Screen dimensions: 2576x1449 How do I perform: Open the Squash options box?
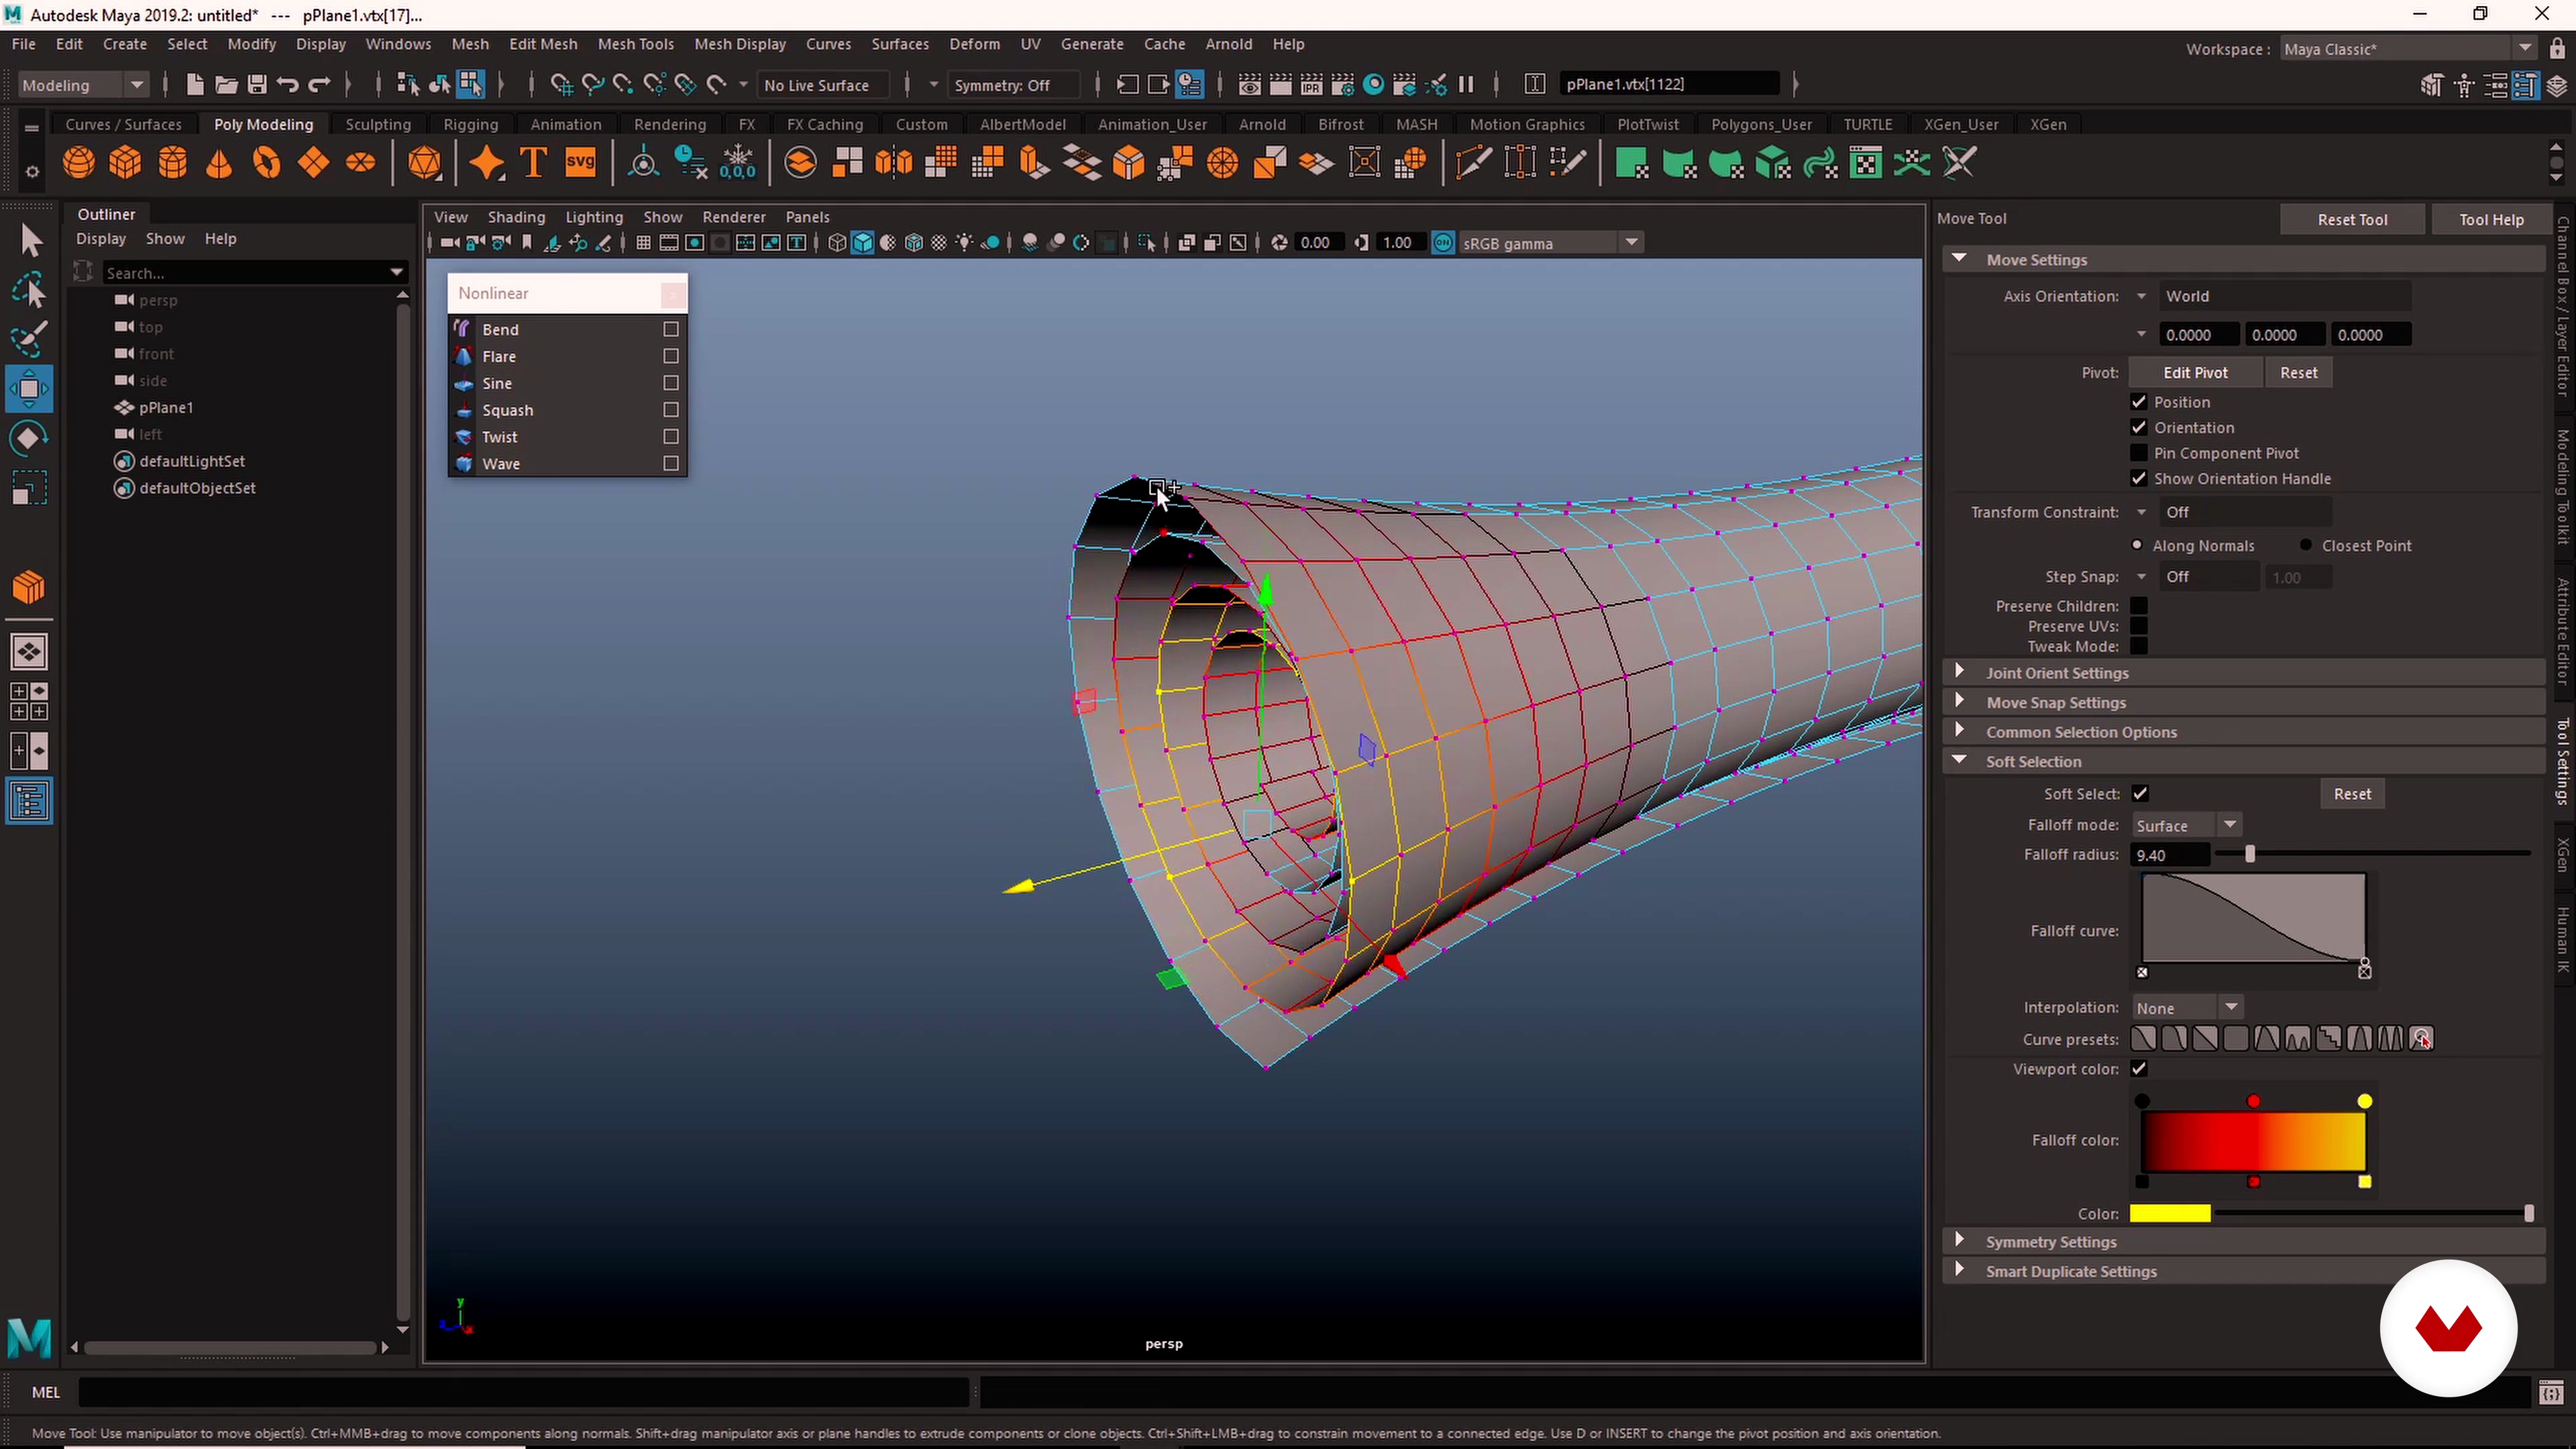pos(671,410)
